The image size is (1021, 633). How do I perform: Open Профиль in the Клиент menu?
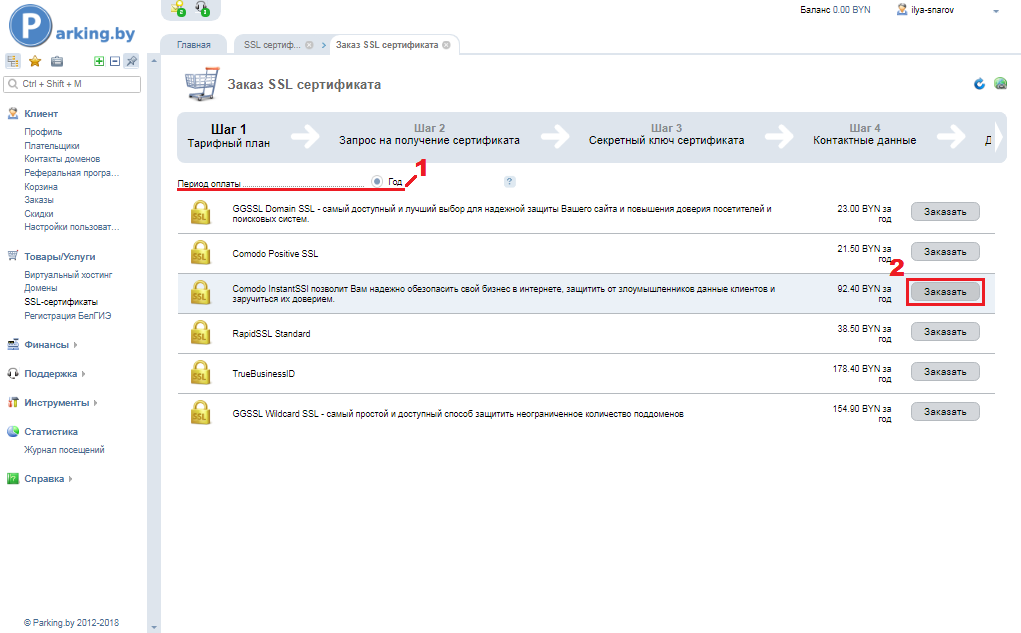click(x=43, y=132)
